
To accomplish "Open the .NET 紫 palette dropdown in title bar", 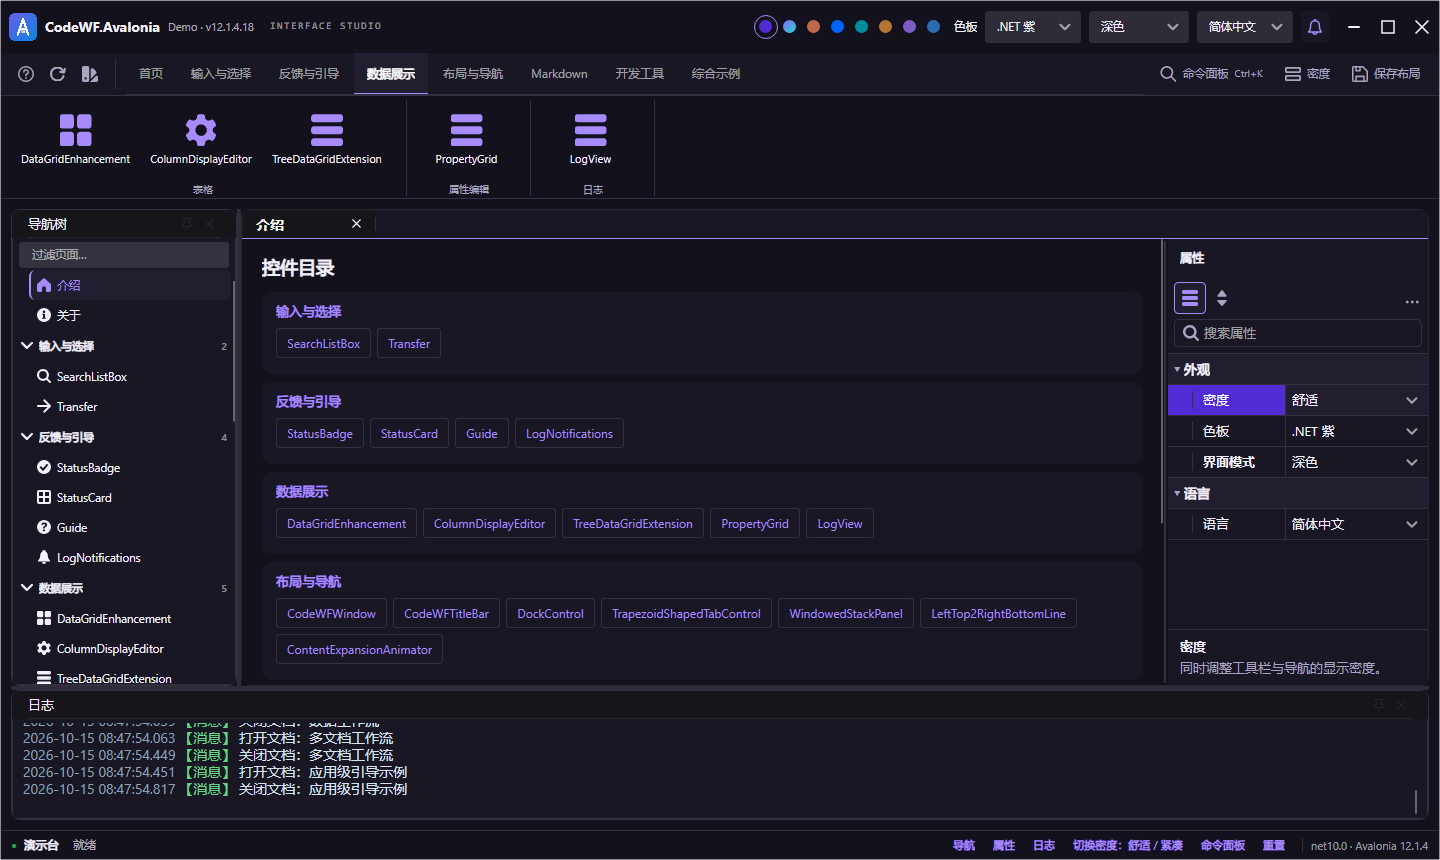I will coord(1033,27).
